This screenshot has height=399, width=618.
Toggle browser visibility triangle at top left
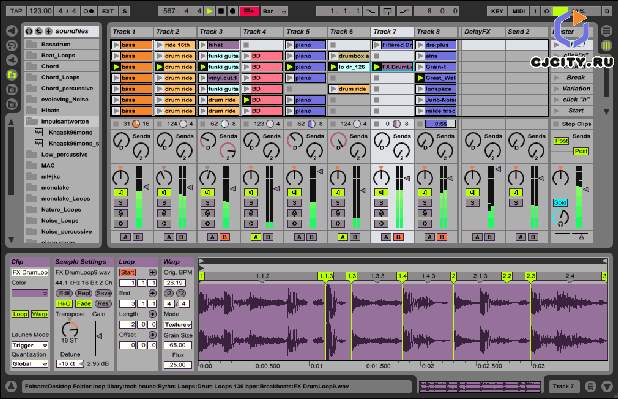pos(12,31)
